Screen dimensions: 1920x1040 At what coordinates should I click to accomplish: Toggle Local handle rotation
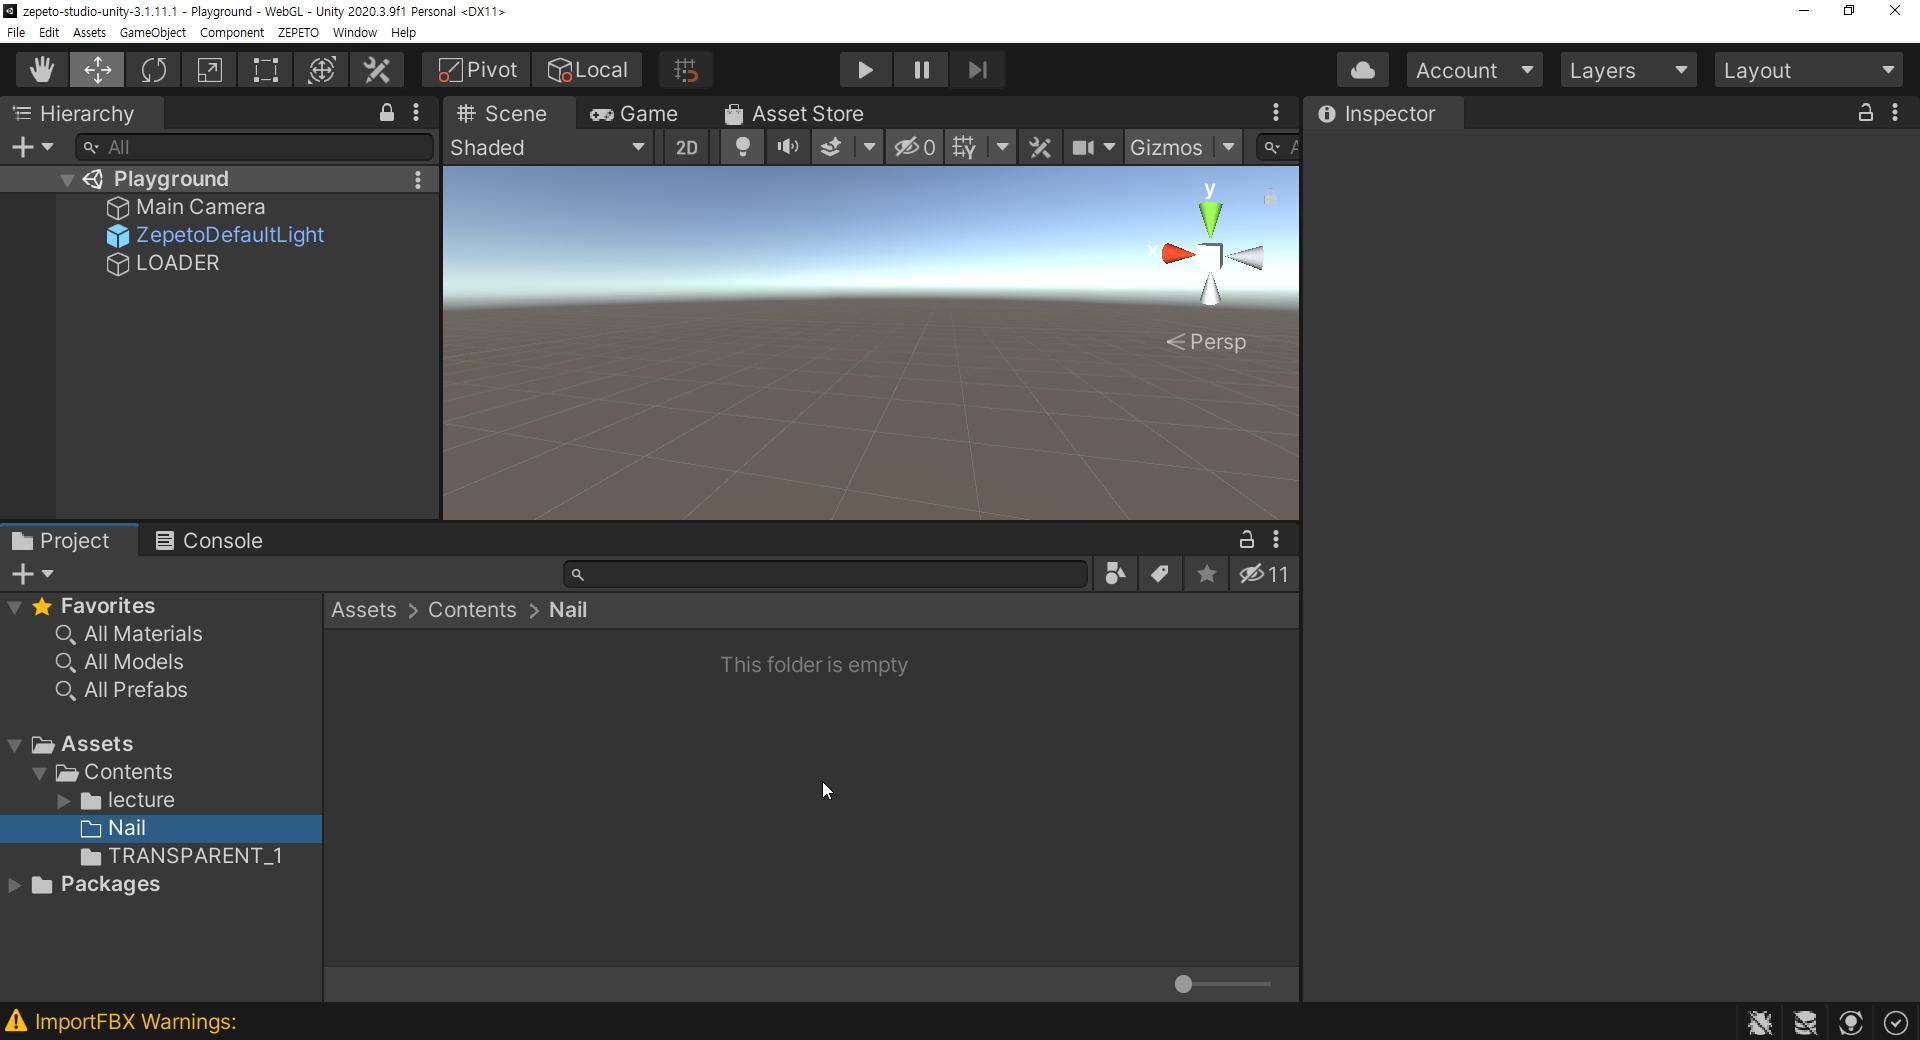(587, 70)
